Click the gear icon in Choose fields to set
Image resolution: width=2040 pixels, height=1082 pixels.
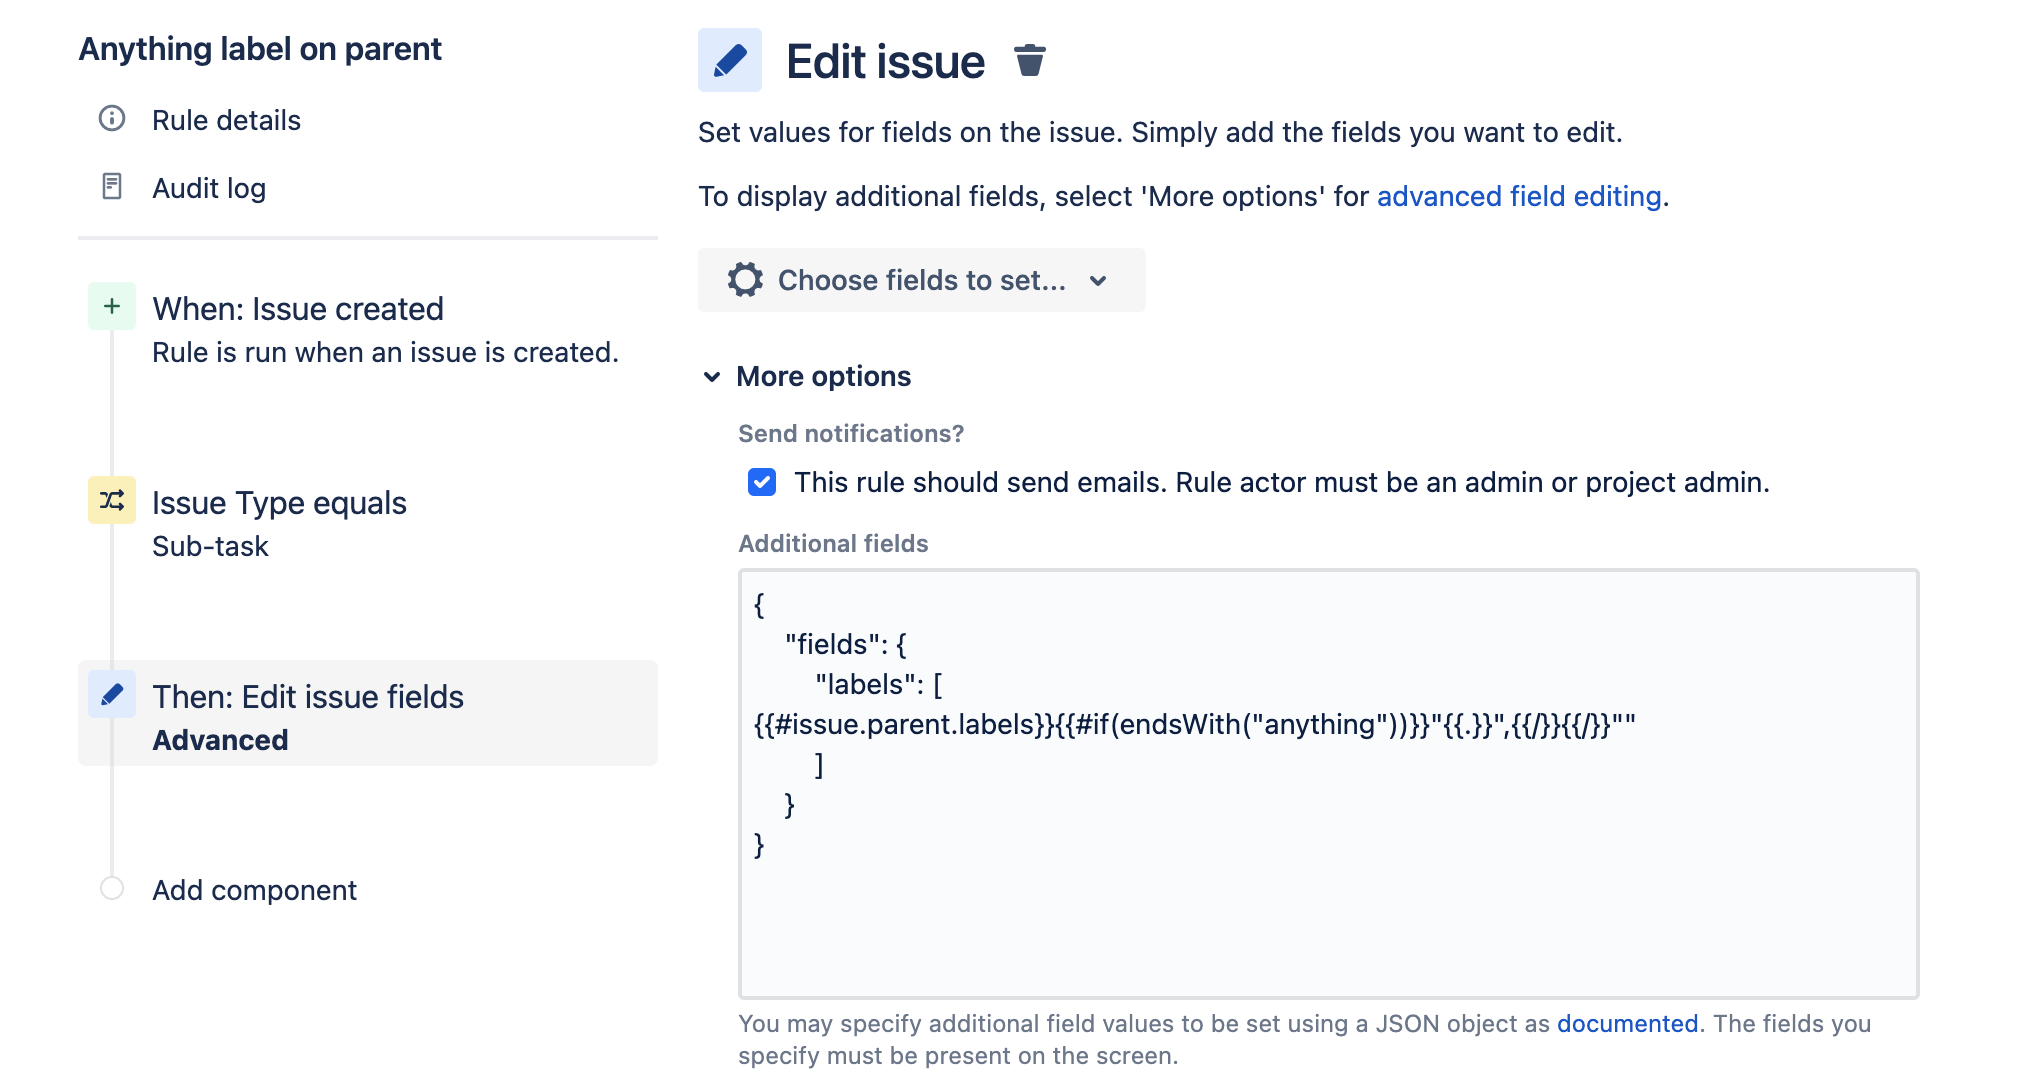745,280
